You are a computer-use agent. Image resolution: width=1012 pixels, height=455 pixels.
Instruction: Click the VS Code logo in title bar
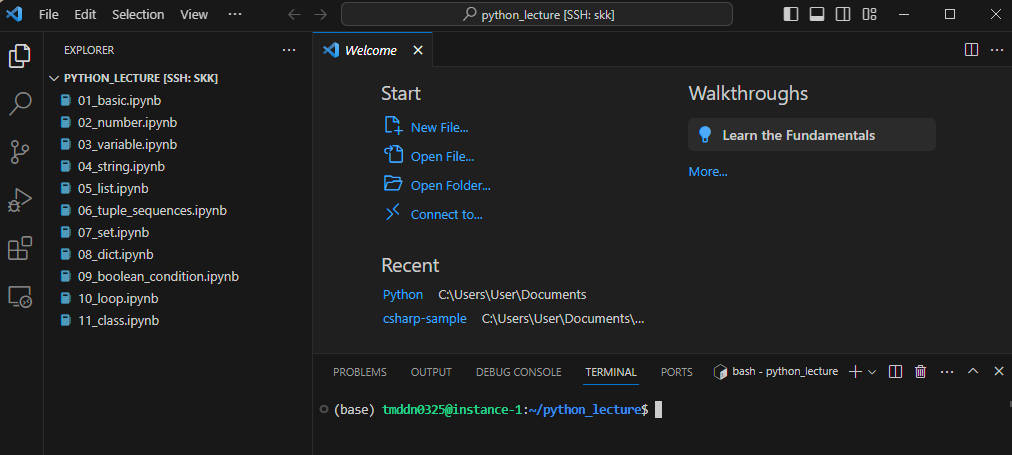coord(14,14)
